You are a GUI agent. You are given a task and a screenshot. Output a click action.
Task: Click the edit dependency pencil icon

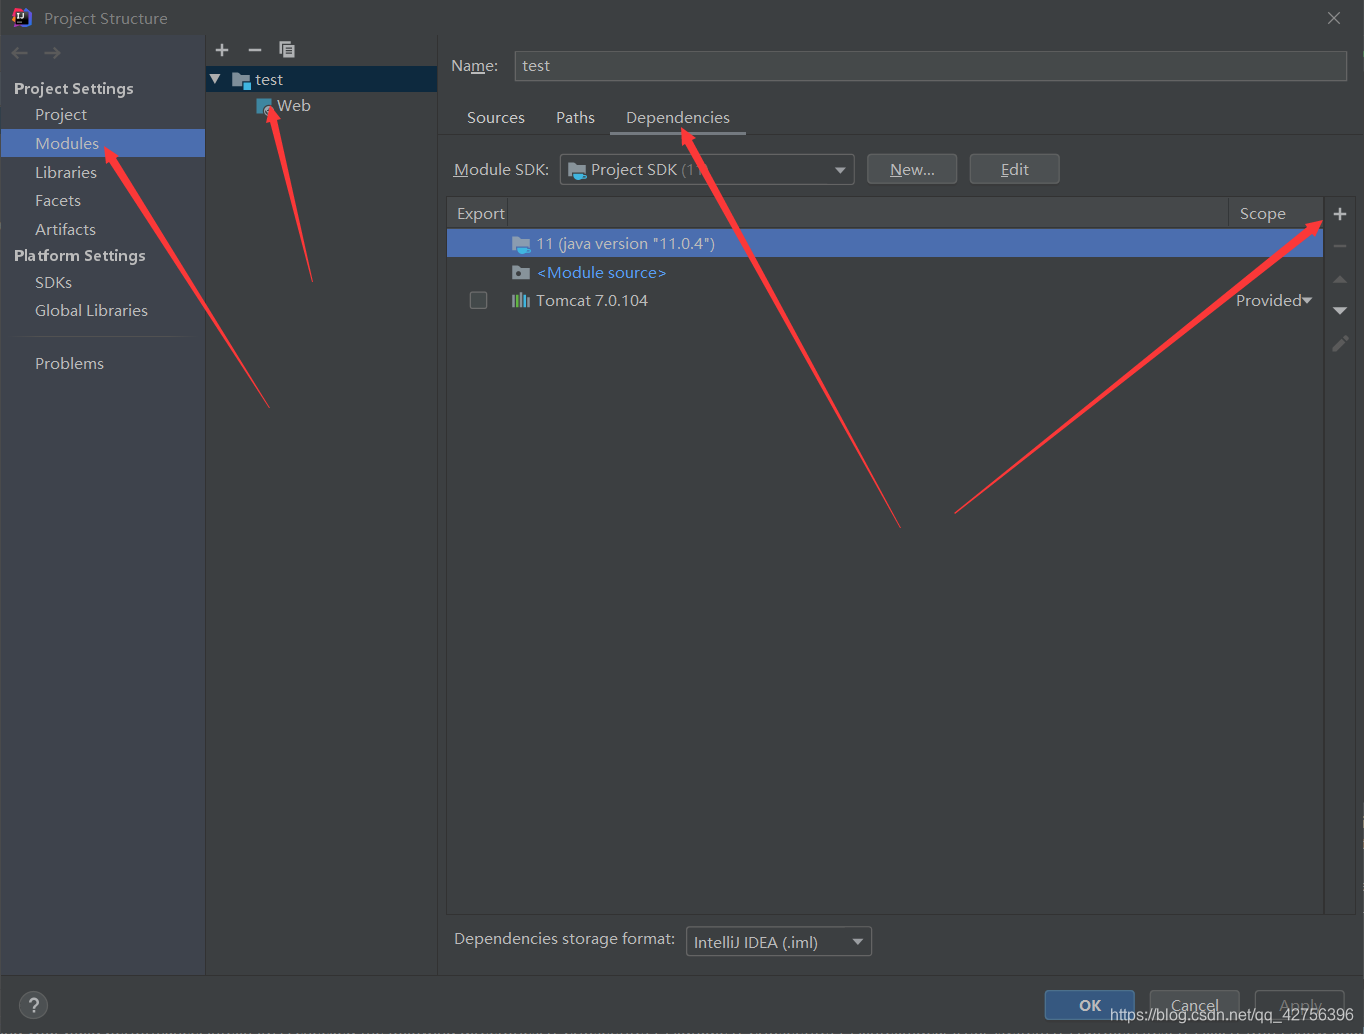1340,344
